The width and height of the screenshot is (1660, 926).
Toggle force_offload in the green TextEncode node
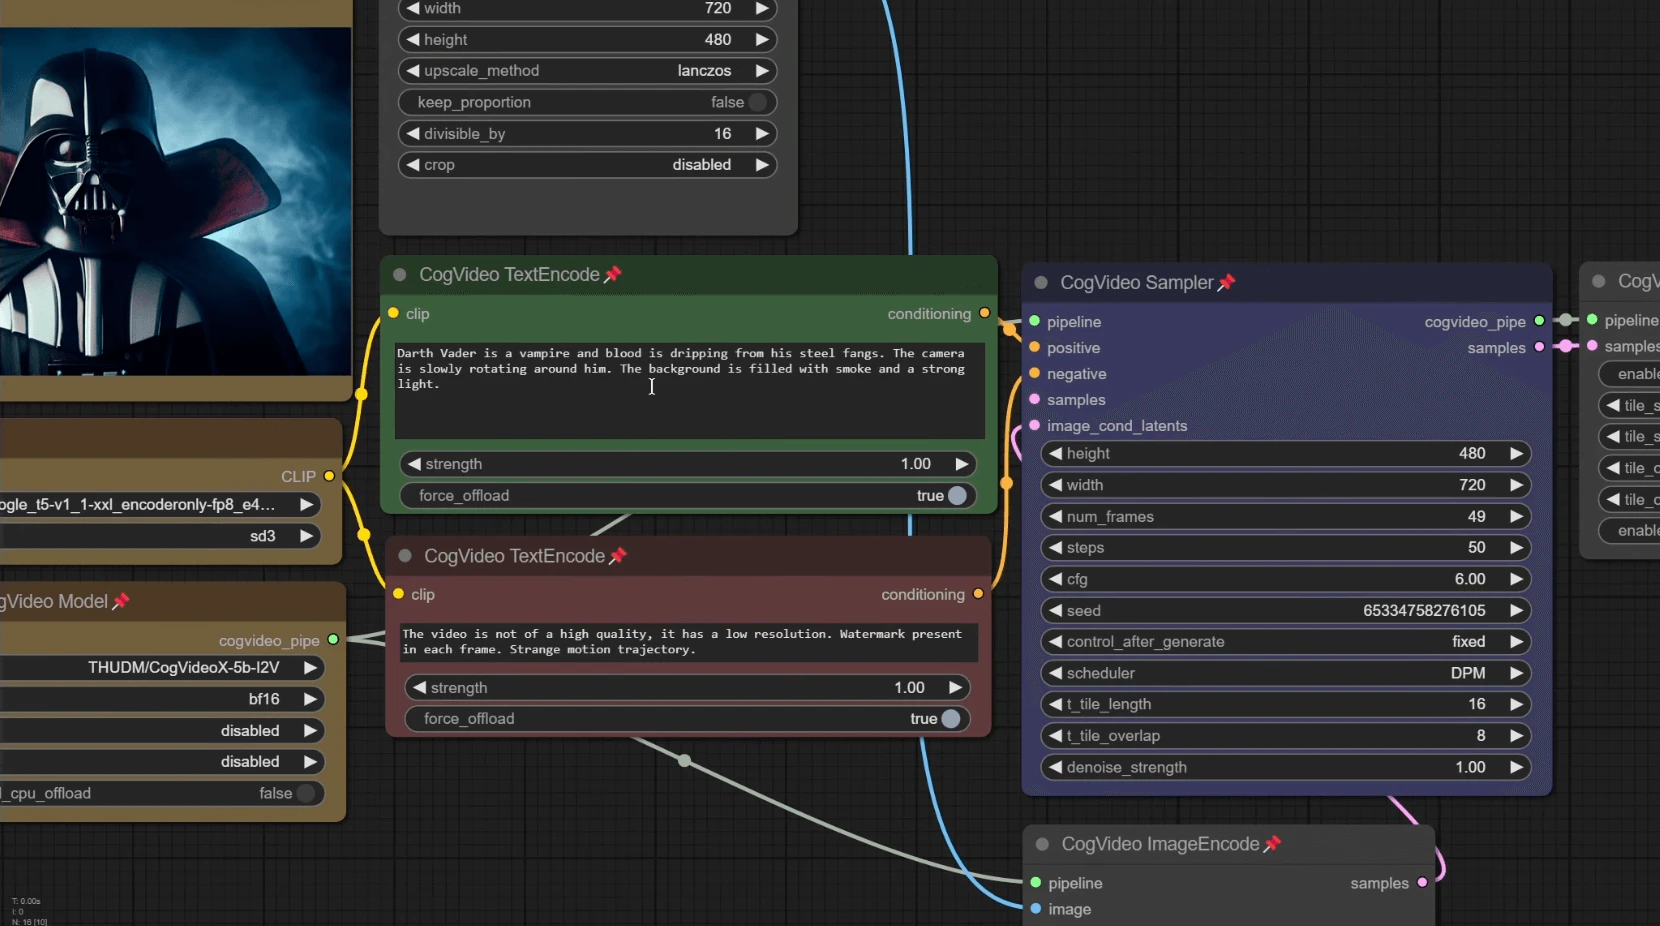tap(956, 496)
